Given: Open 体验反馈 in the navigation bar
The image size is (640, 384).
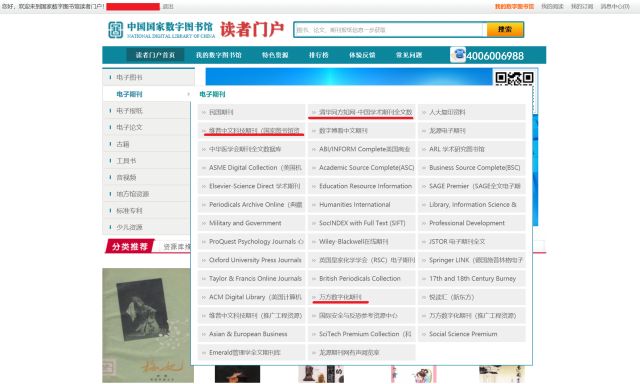Looking at the screenshot, I should click(x=362, y=55).
